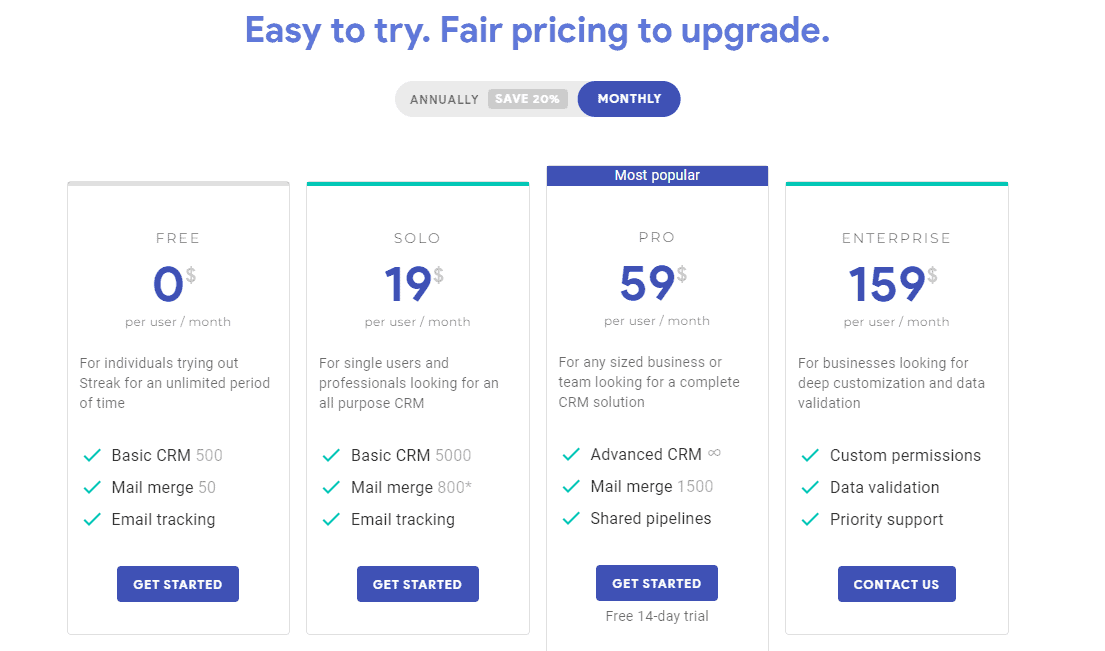Select the PRO plan heading
Viewport: 1105px width, 651px height.
pos(656,238)
